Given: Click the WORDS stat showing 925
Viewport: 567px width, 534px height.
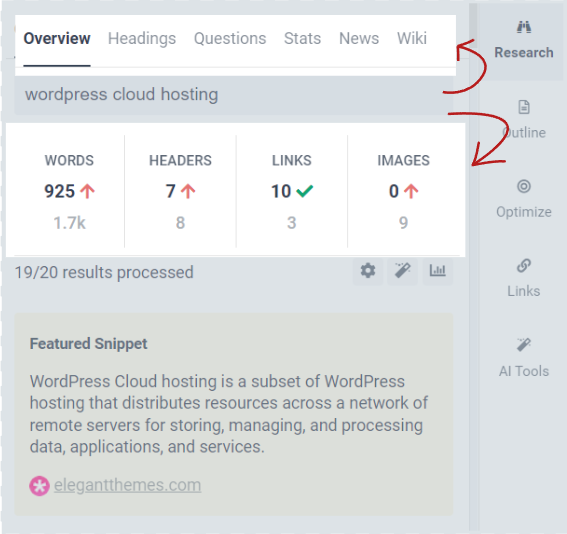Looking at the screenshot, I should tap(69, 191).
